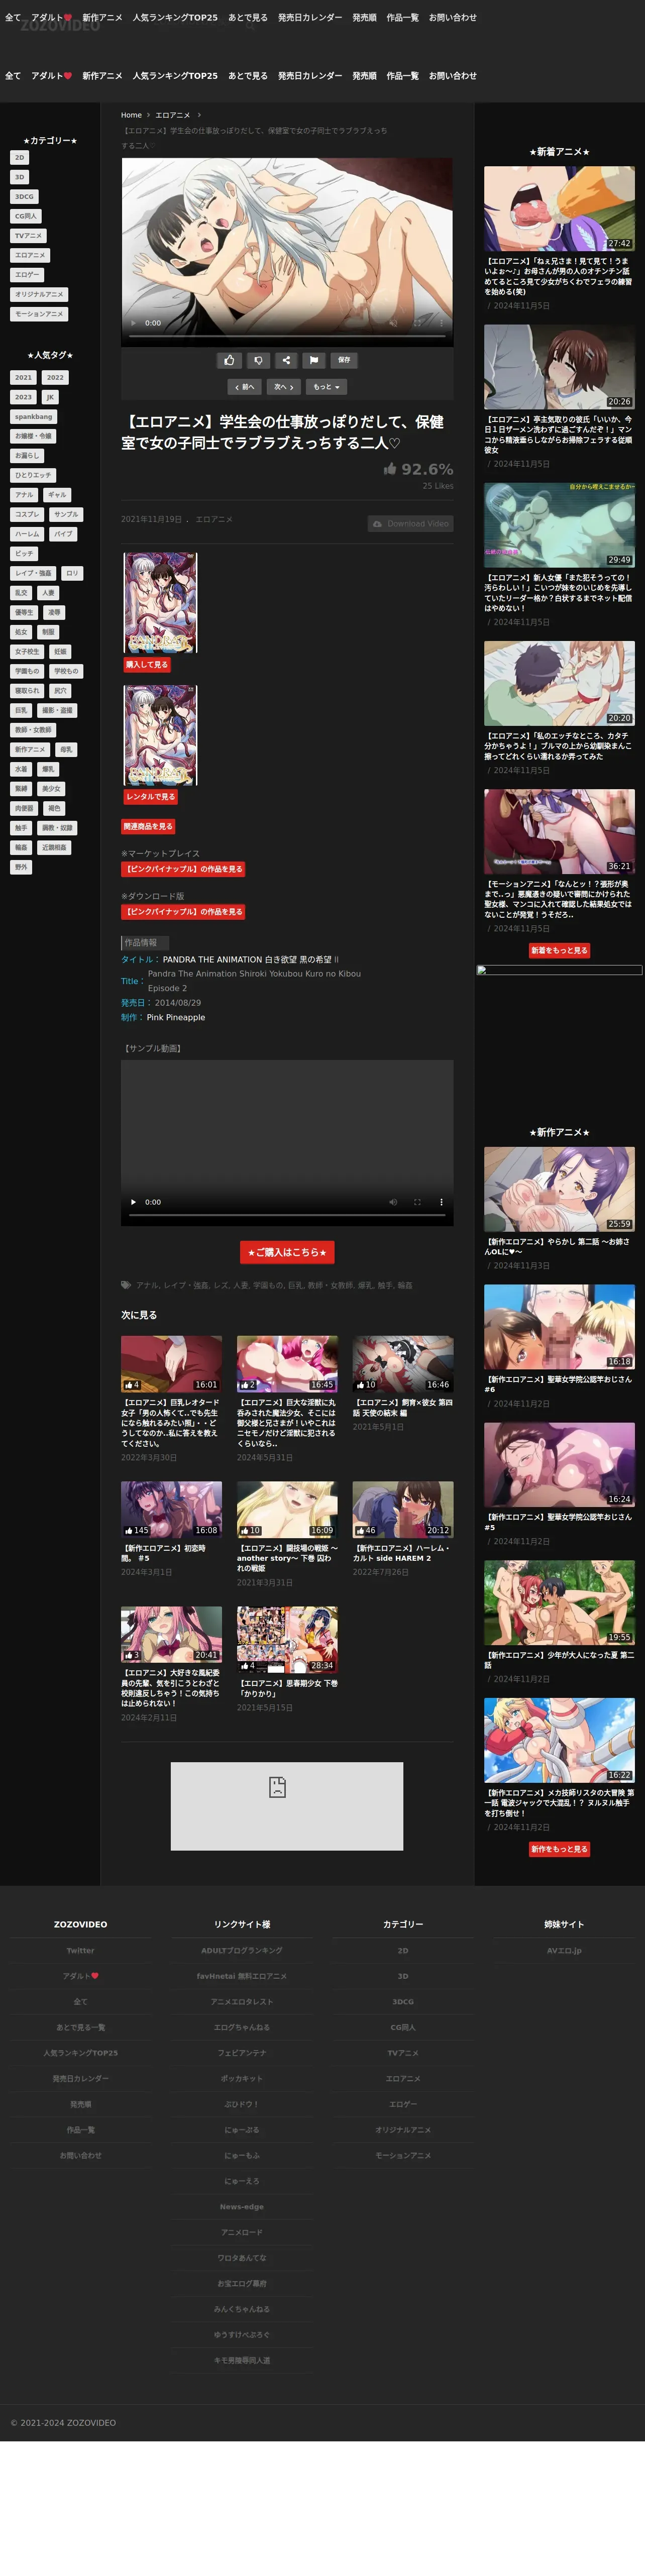
Task: Select the オリジナルアニメ category tag in the left sidebar
Action: coord(39,295)
